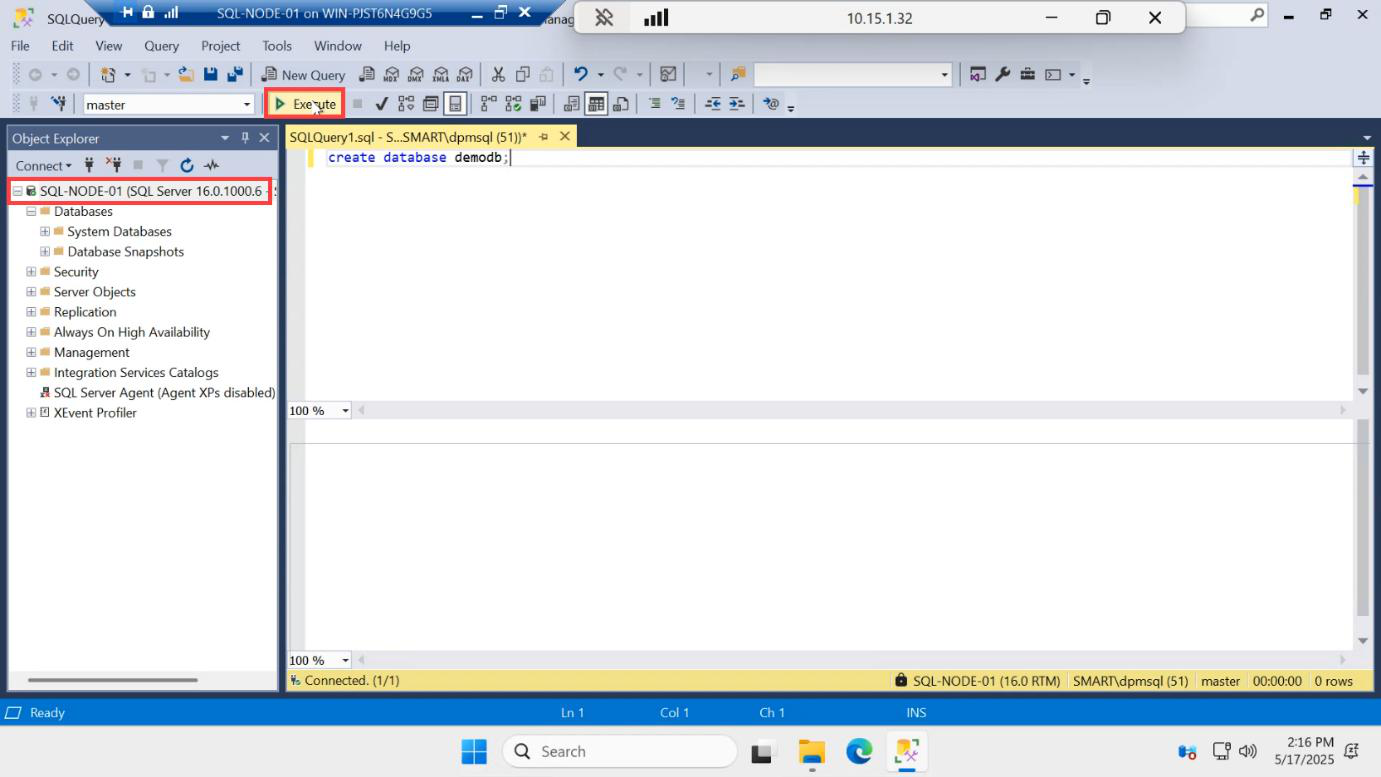This screenshot has width=1381, height=777.
Task: Click Find in Files icon
Action: (x=738, y=74)
